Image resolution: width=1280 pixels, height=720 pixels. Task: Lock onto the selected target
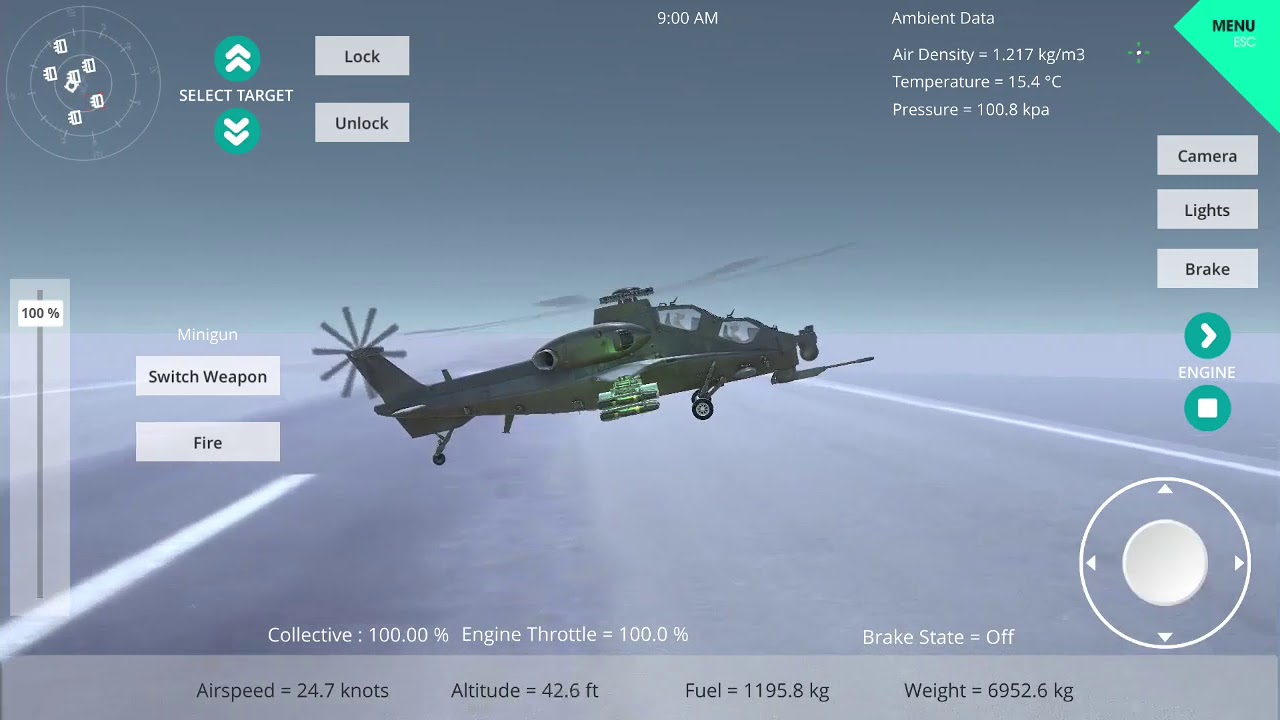point(362,56)
